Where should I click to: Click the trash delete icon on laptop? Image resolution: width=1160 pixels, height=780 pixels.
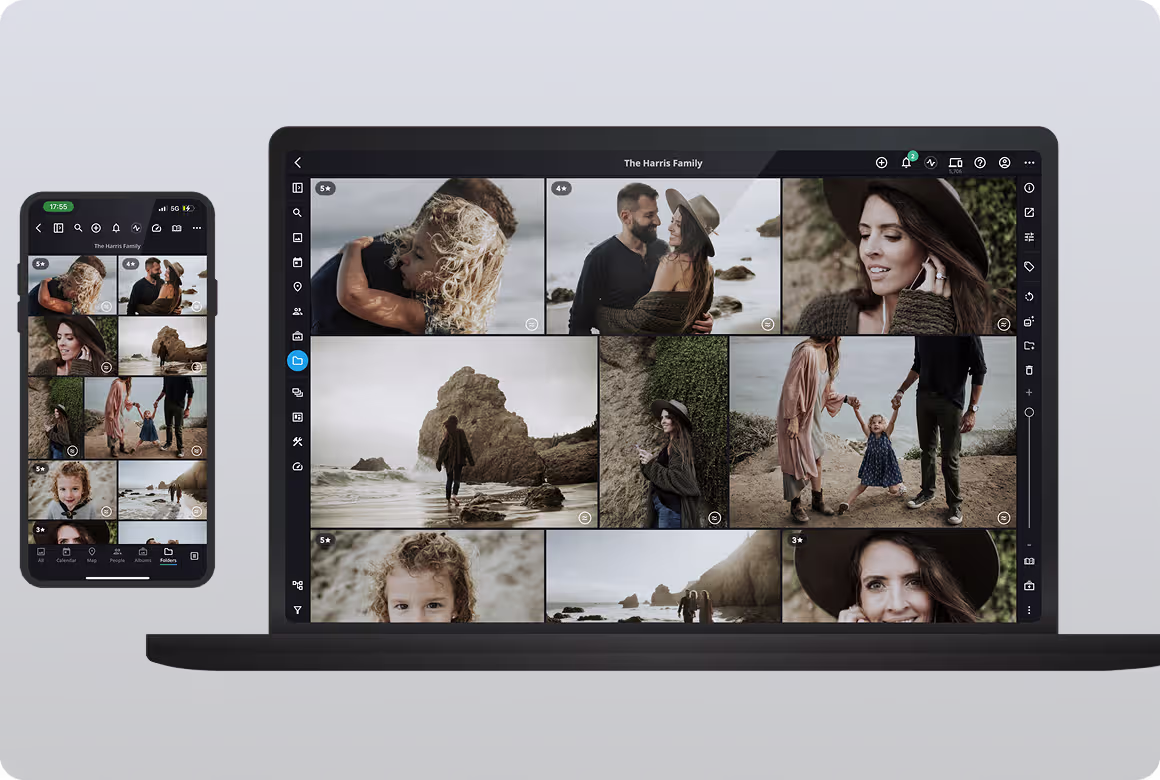[x=1029, y=370]
